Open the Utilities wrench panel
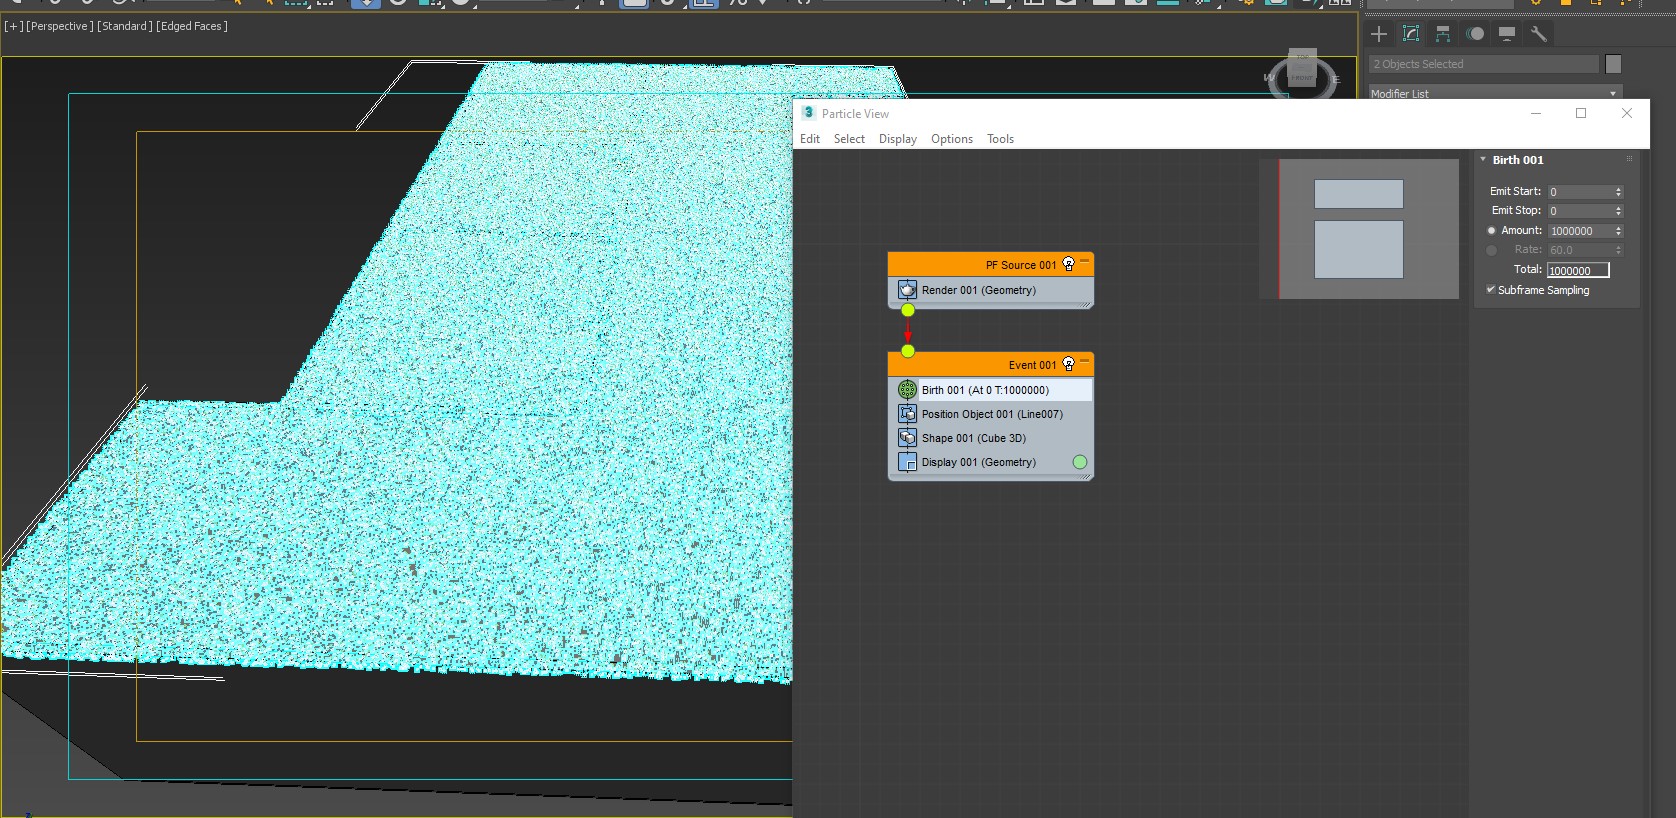This screenshot has width=1676, height=818. coord(1539,34)
